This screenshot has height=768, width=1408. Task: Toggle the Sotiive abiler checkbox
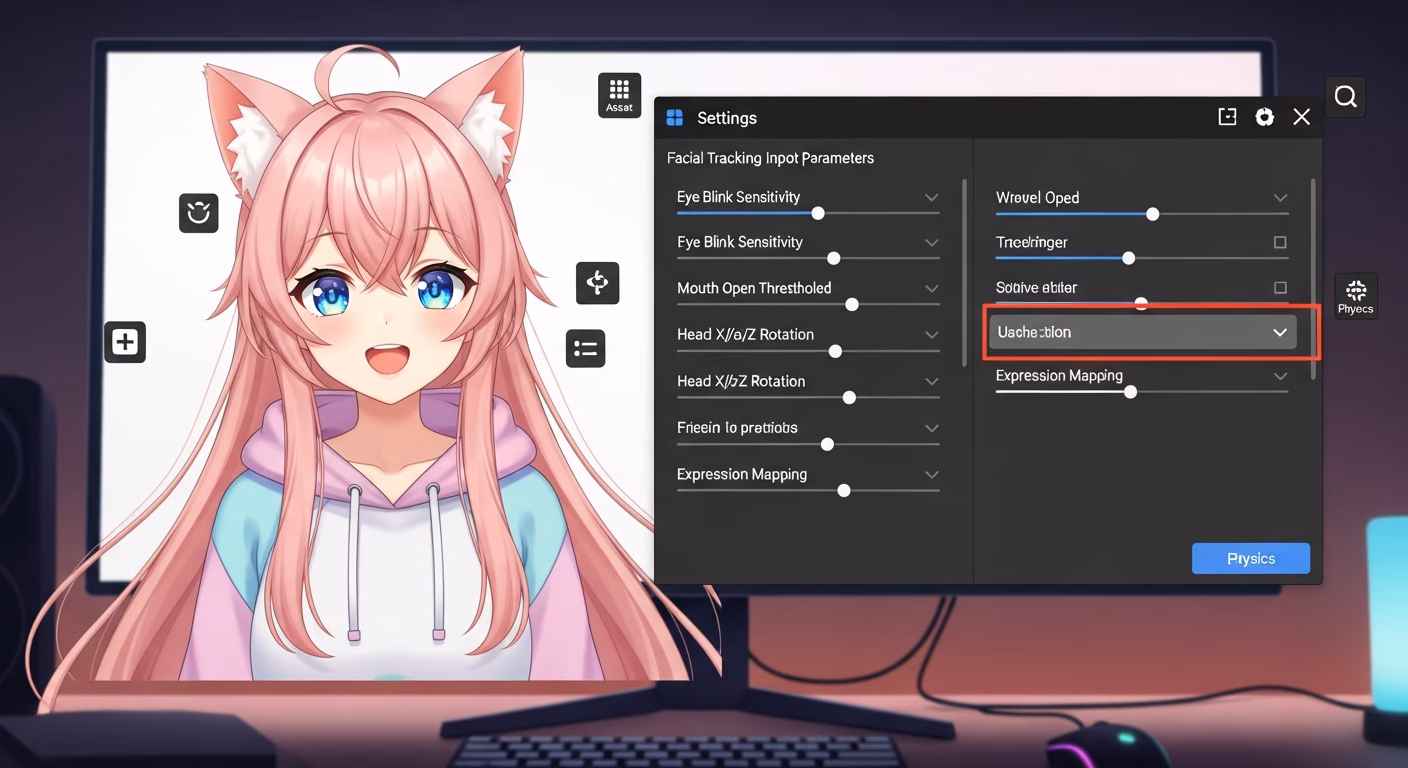coord(1280,287)
